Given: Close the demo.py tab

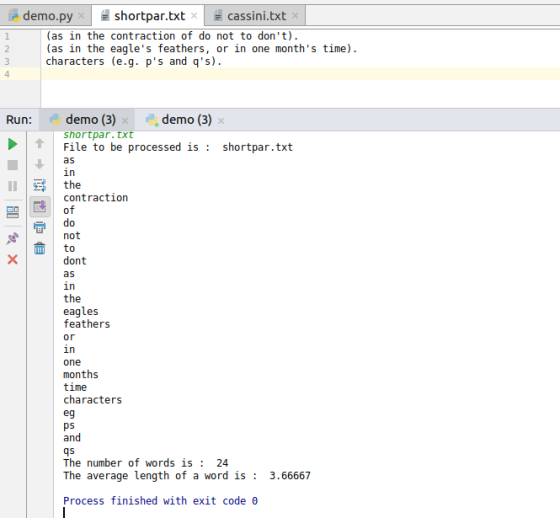Looking at the screenshot, I should click(x=81, y=16).
